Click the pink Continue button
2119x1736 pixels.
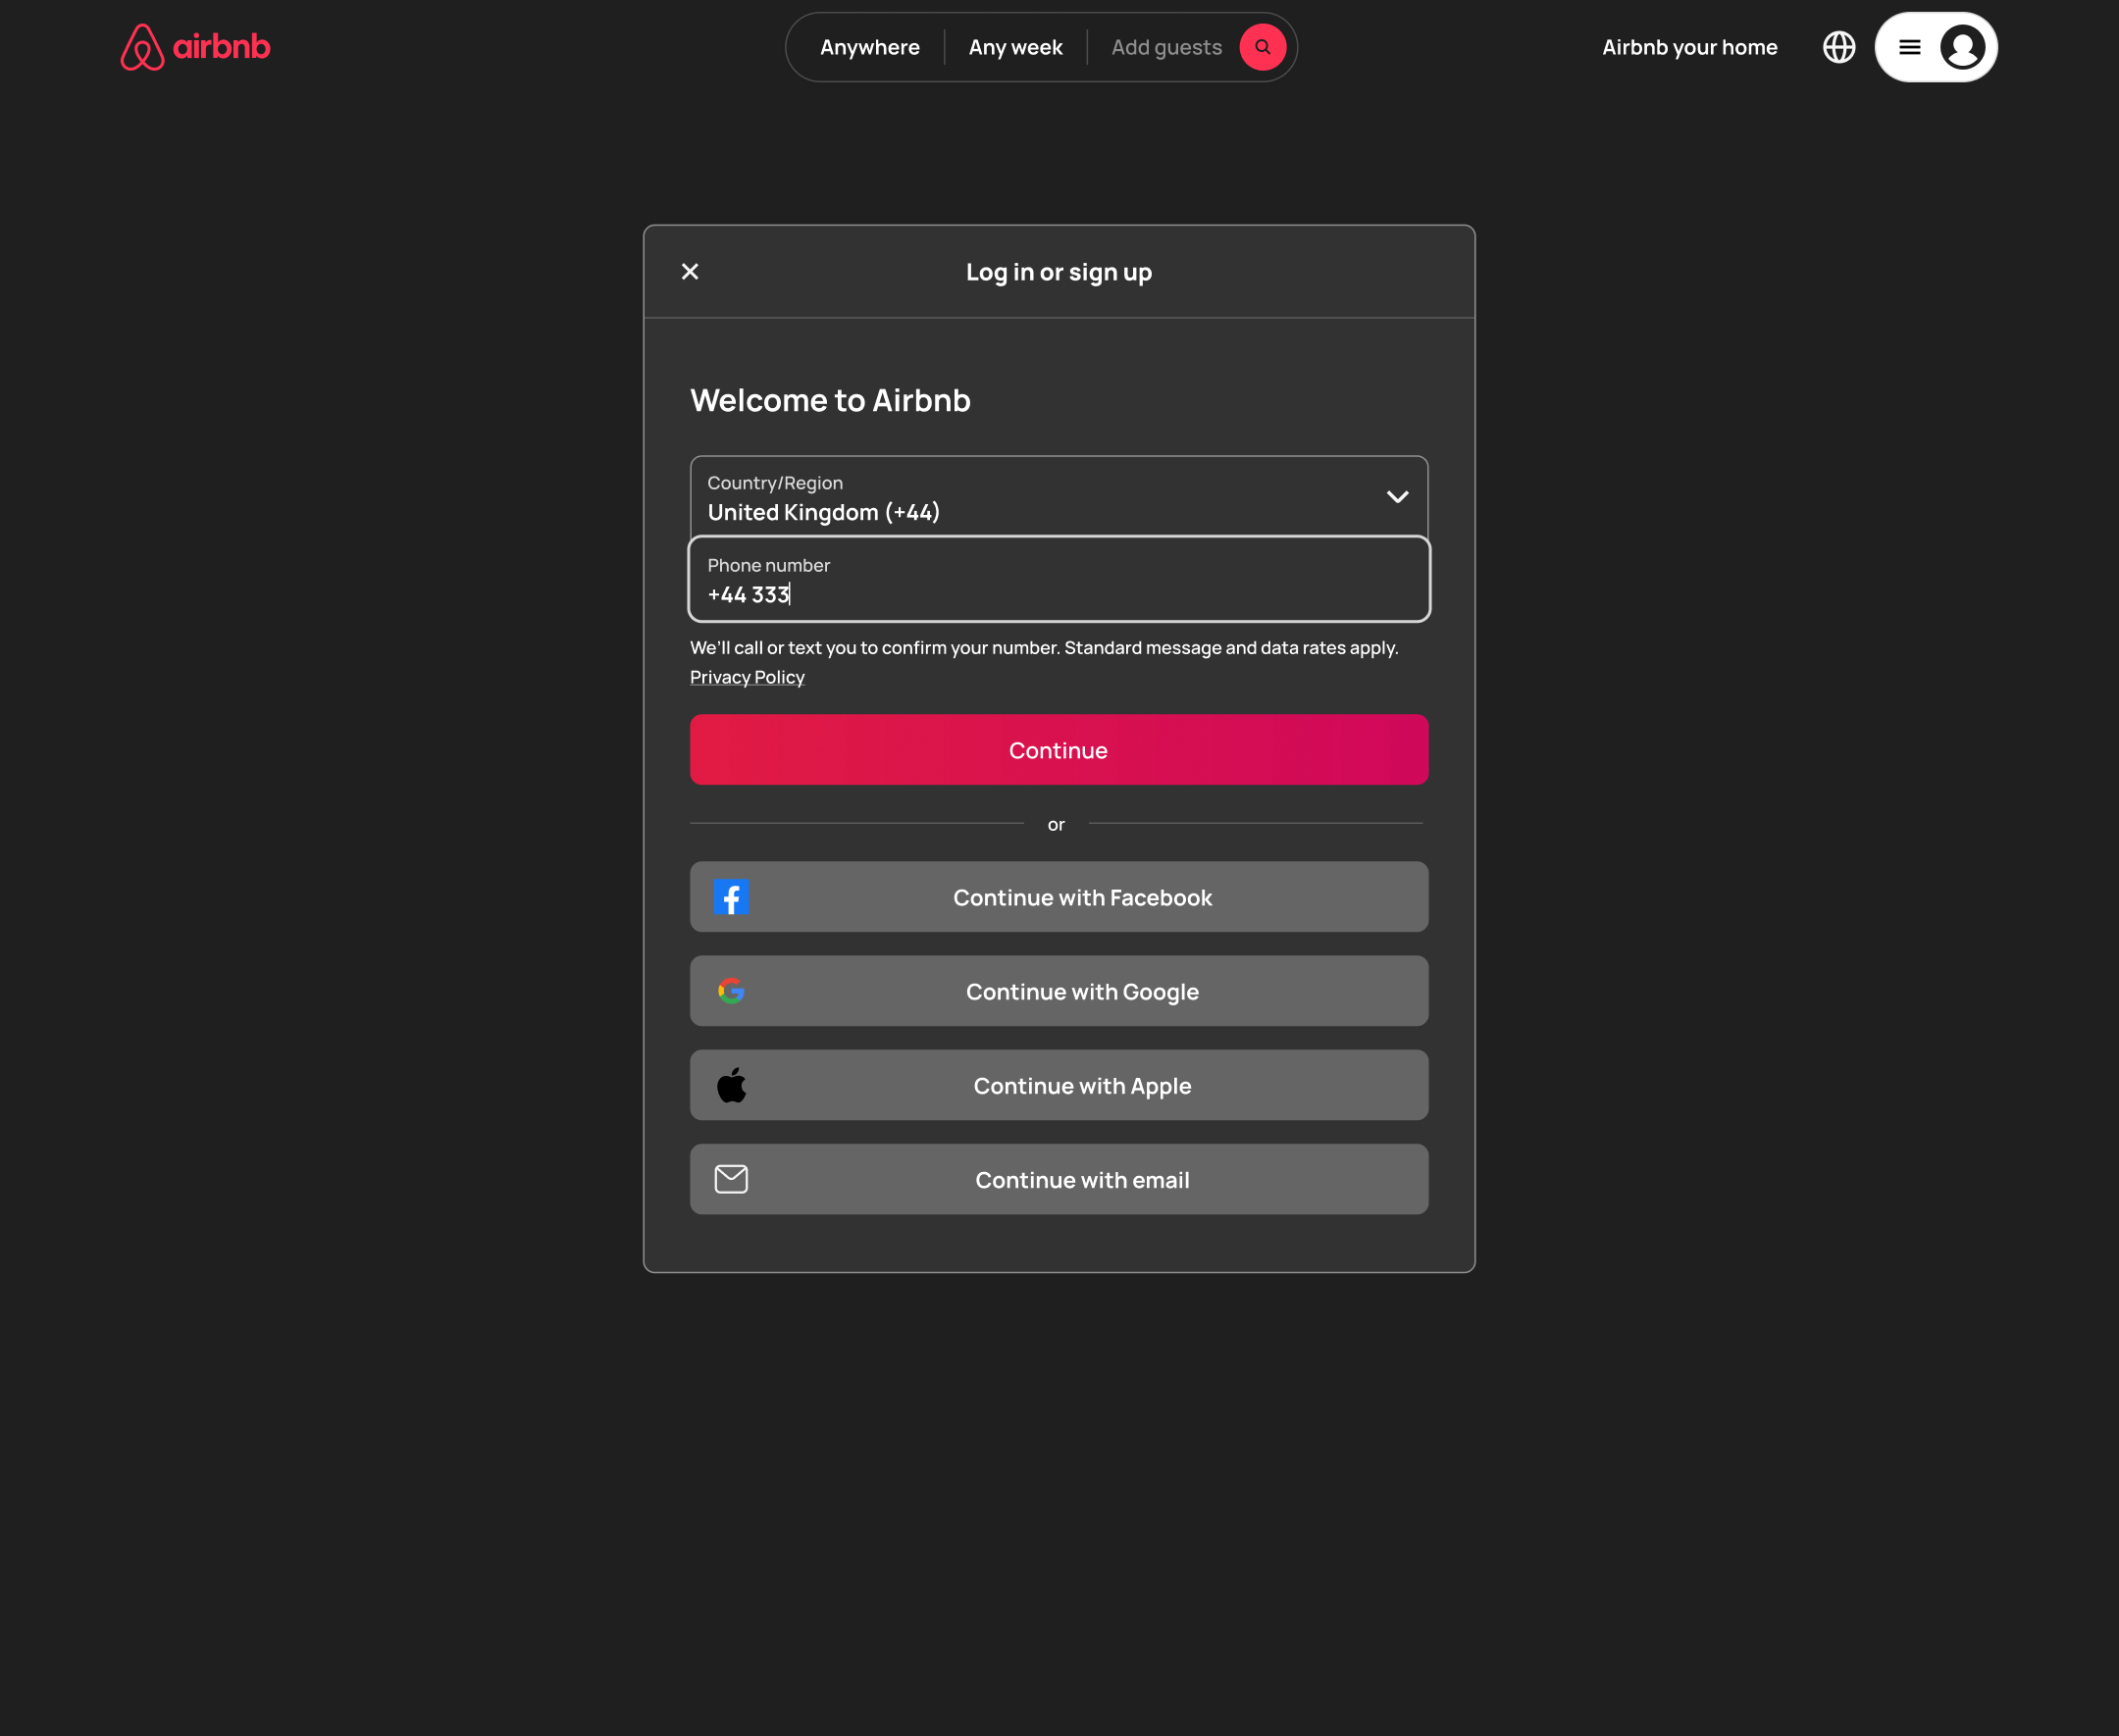(1059, 750)
